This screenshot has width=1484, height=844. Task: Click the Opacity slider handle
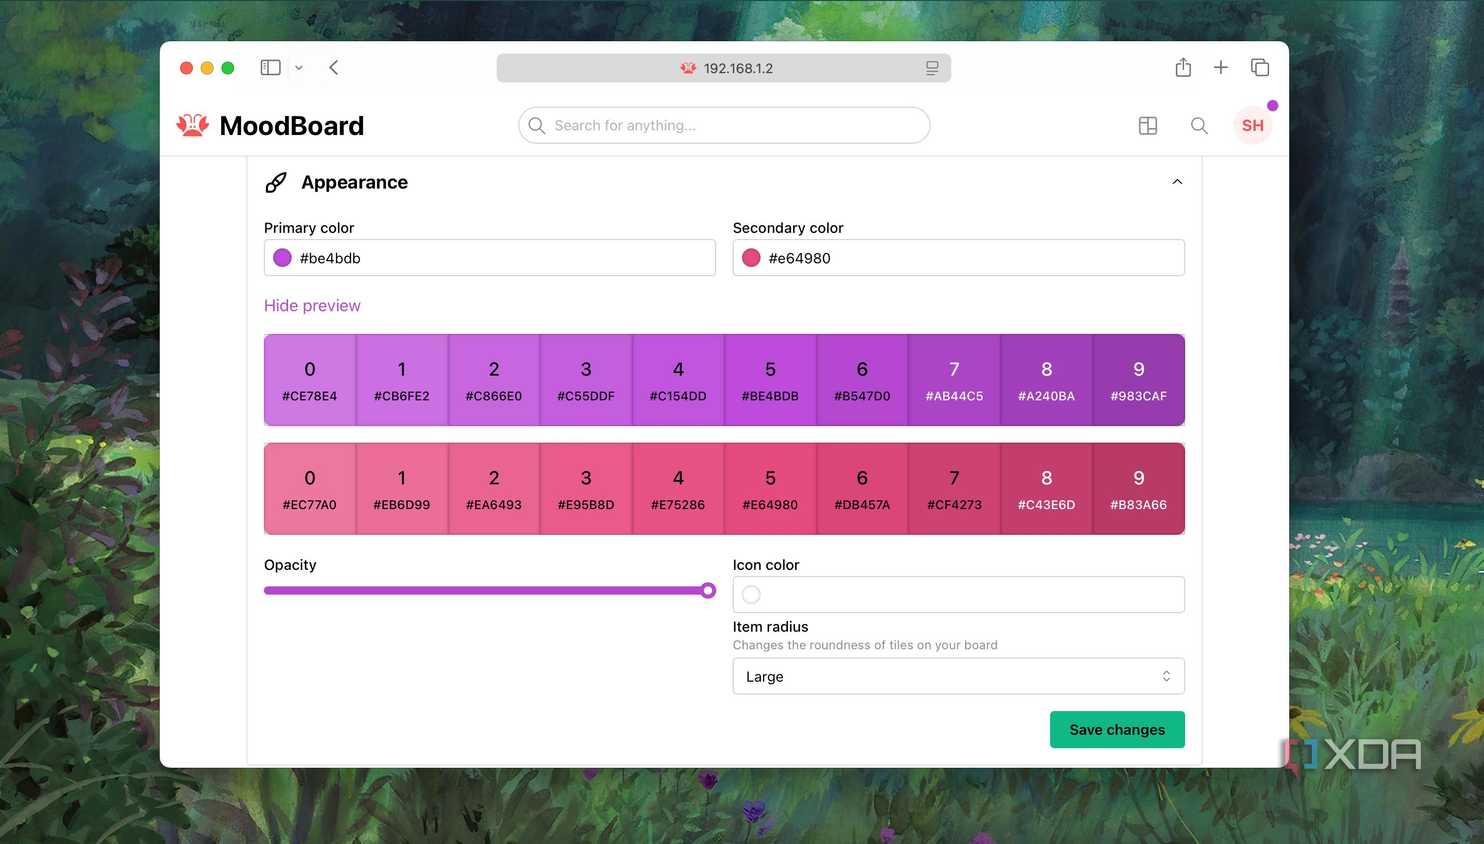point(708,590)
